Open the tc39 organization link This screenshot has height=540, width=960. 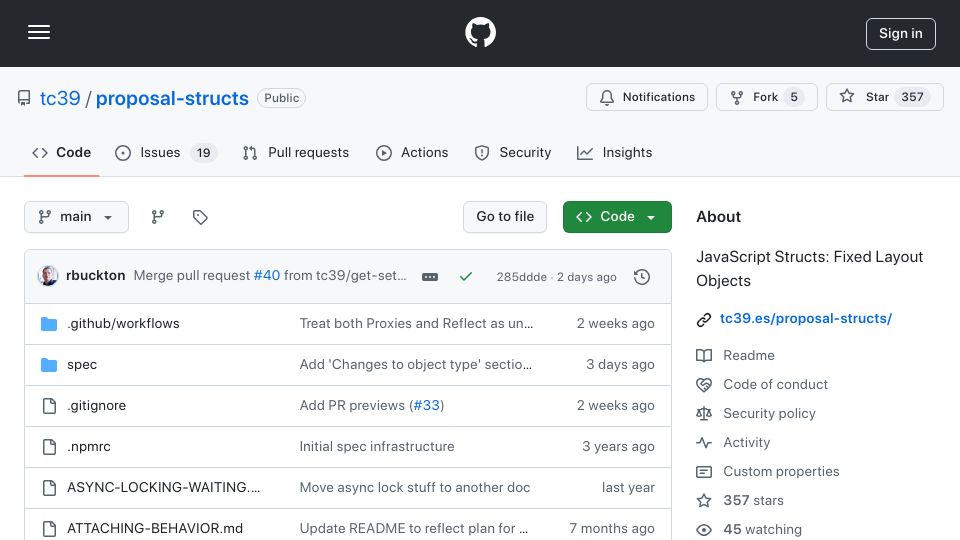[x=60, y=98]
